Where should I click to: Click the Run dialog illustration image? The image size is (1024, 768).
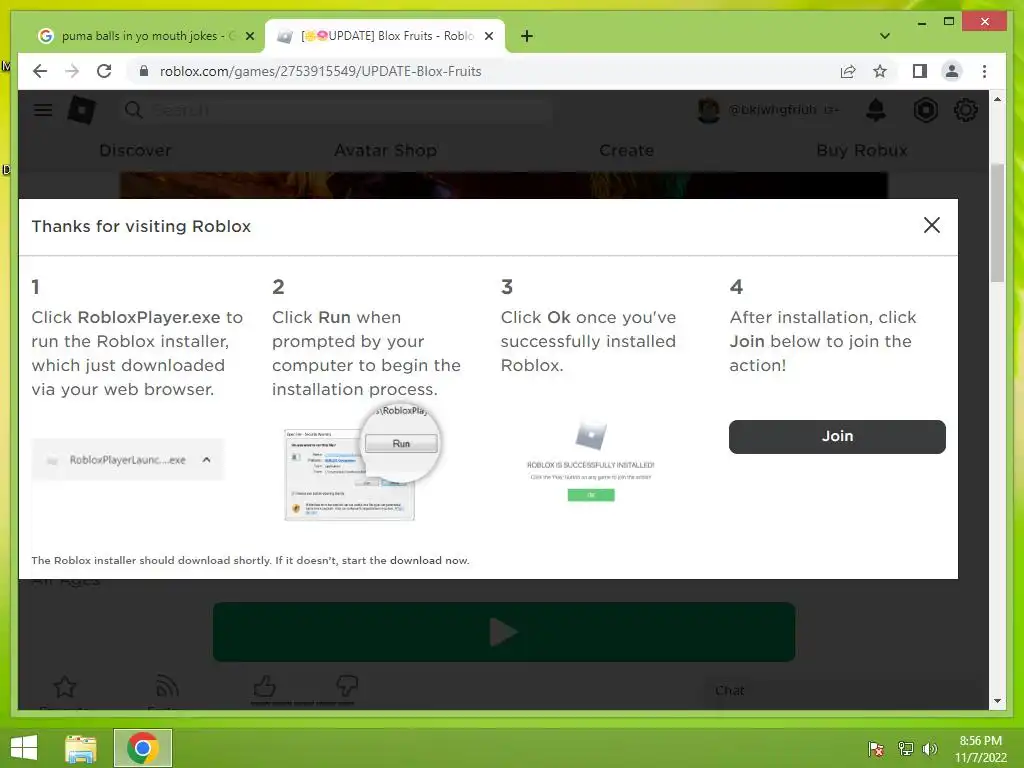pos(362,462)
